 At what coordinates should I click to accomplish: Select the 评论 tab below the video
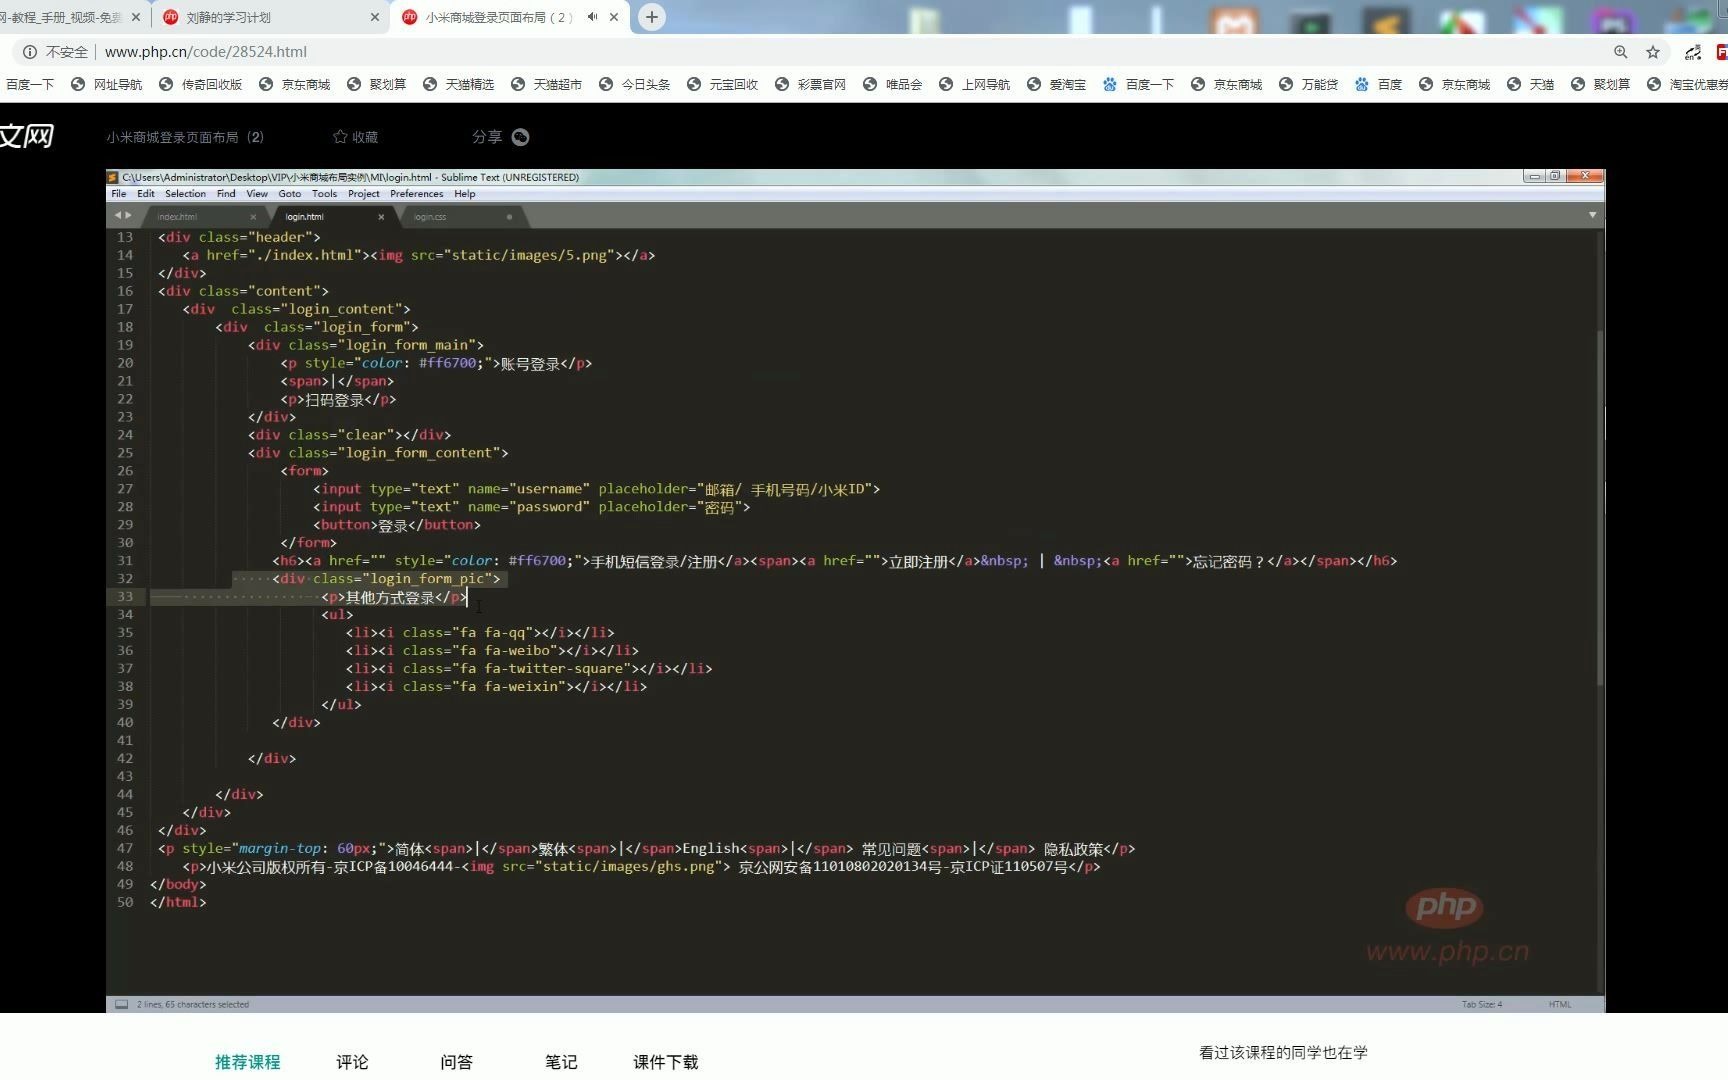pyautogui.click(x=352, y=1062)
